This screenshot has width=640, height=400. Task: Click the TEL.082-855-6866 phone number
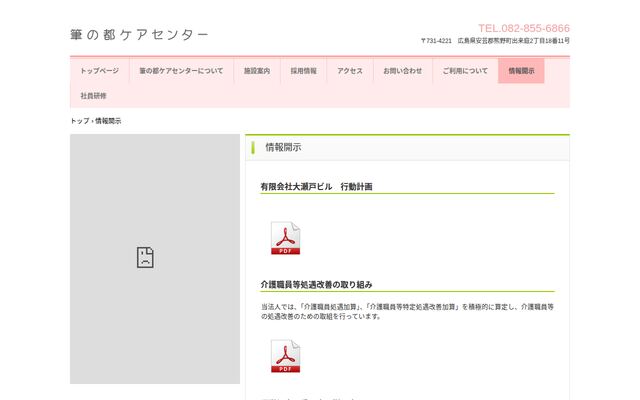pos(524,28)
